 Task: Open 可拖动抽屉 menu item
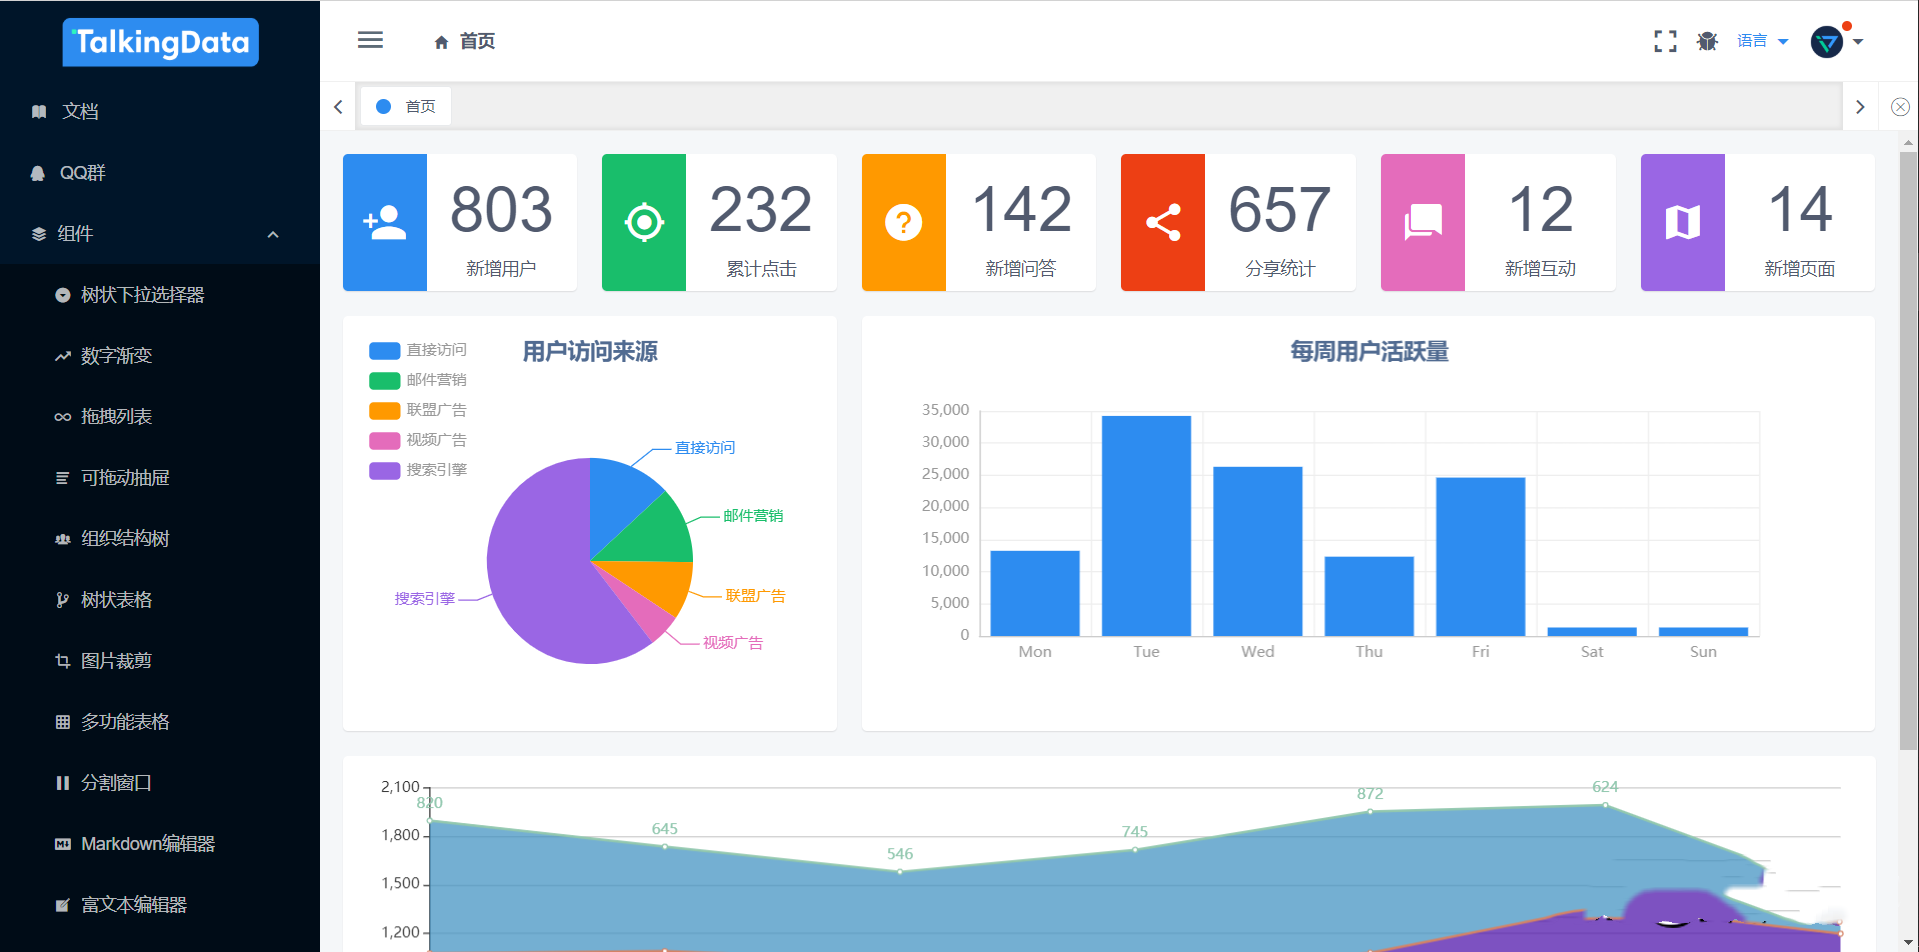(160, 478)
